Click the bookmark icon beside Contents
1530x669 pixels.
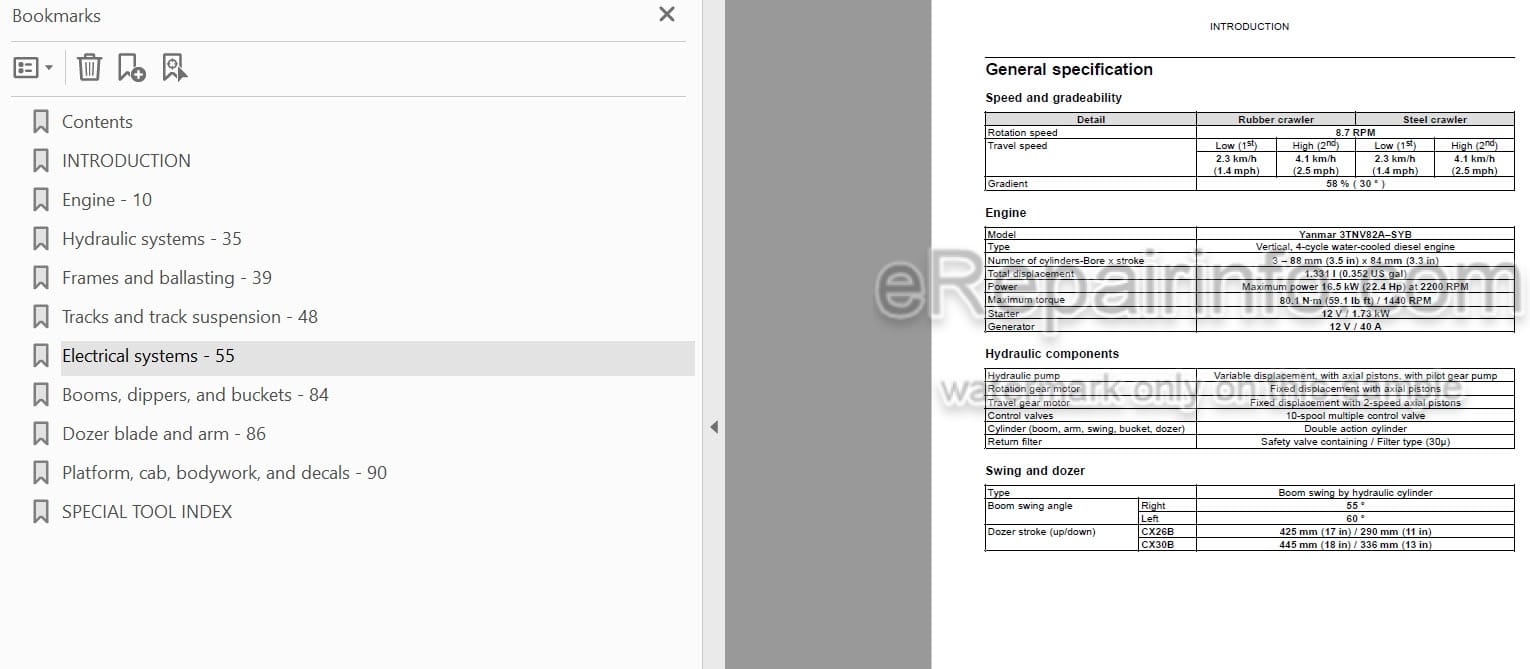[x=41, y=122]
